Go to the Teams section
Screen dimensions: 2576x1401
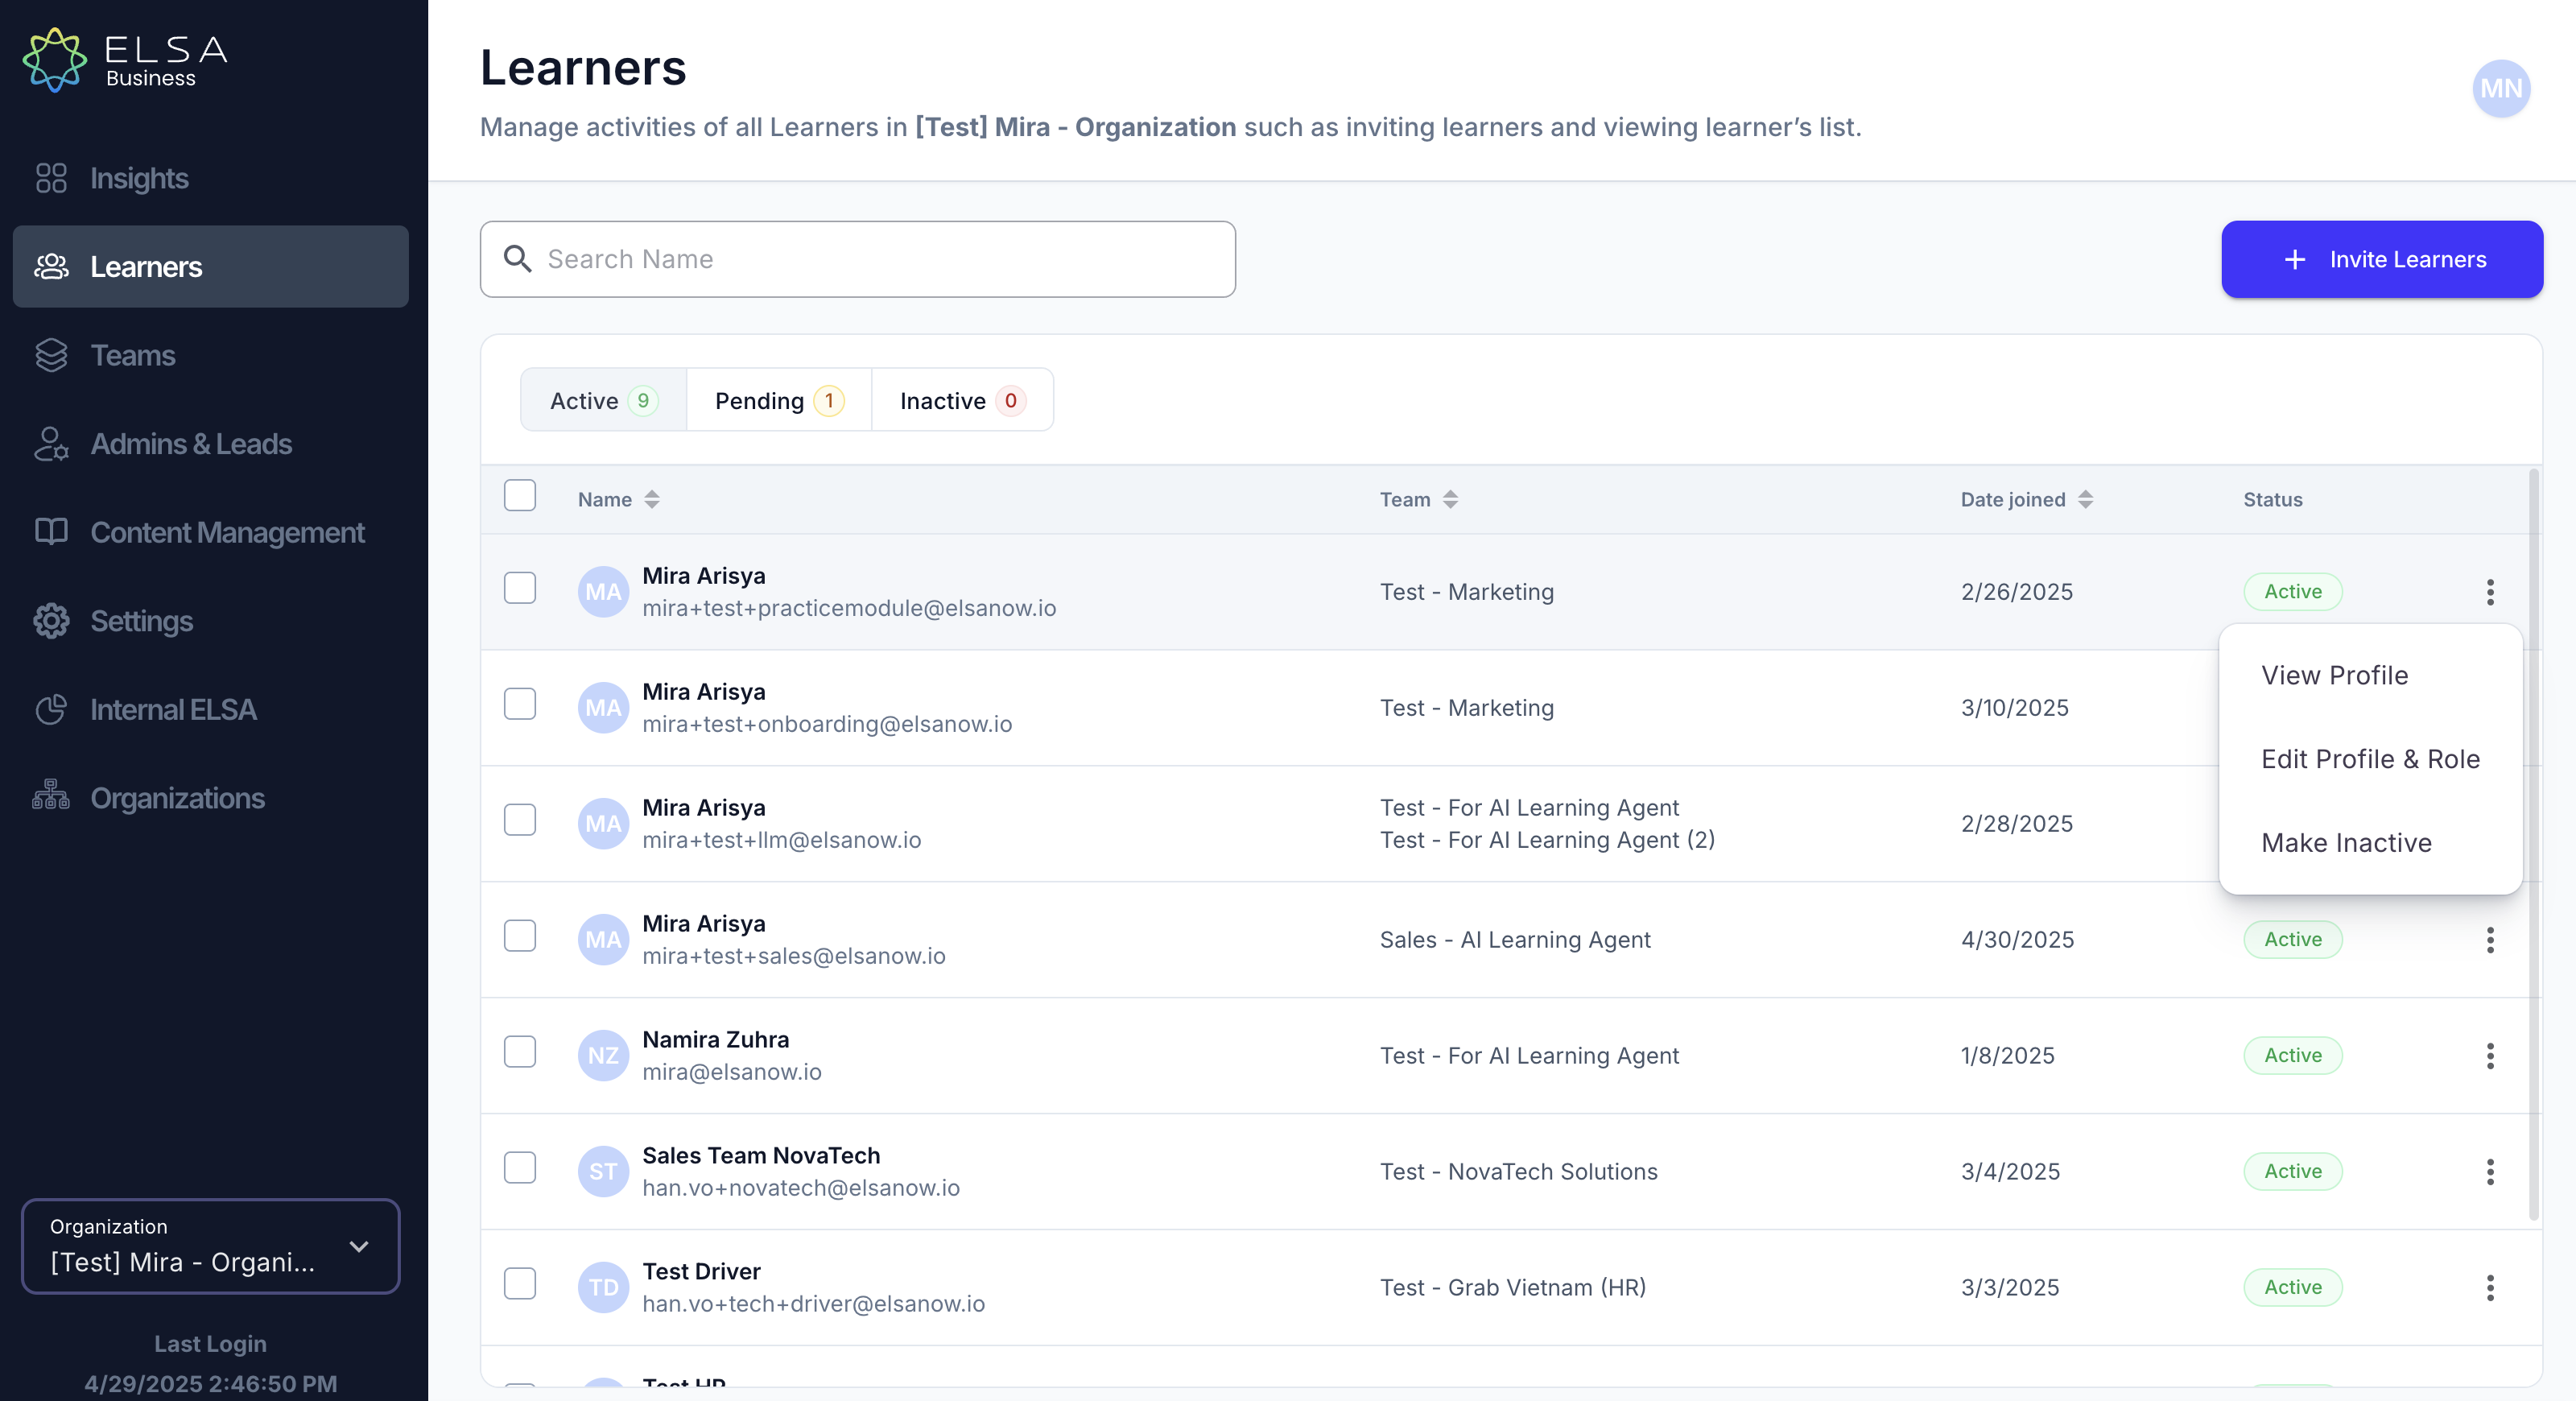coord(211,355)
